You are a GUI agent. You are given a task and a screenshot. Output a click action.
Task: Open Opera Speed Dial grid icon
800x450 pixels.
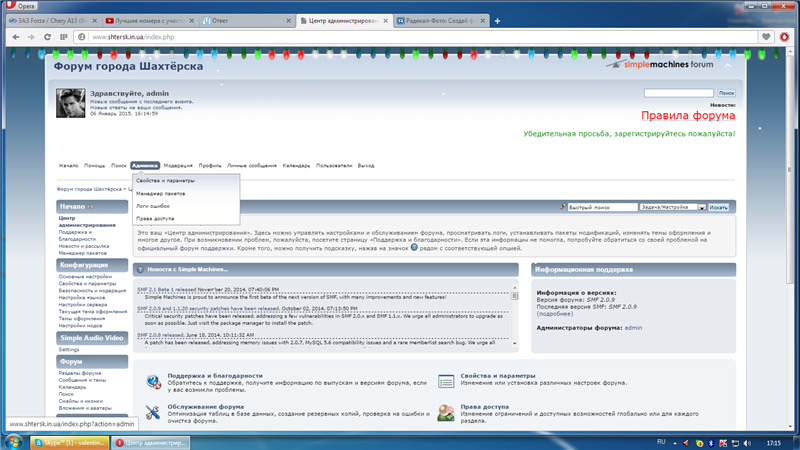coord(63,37)
